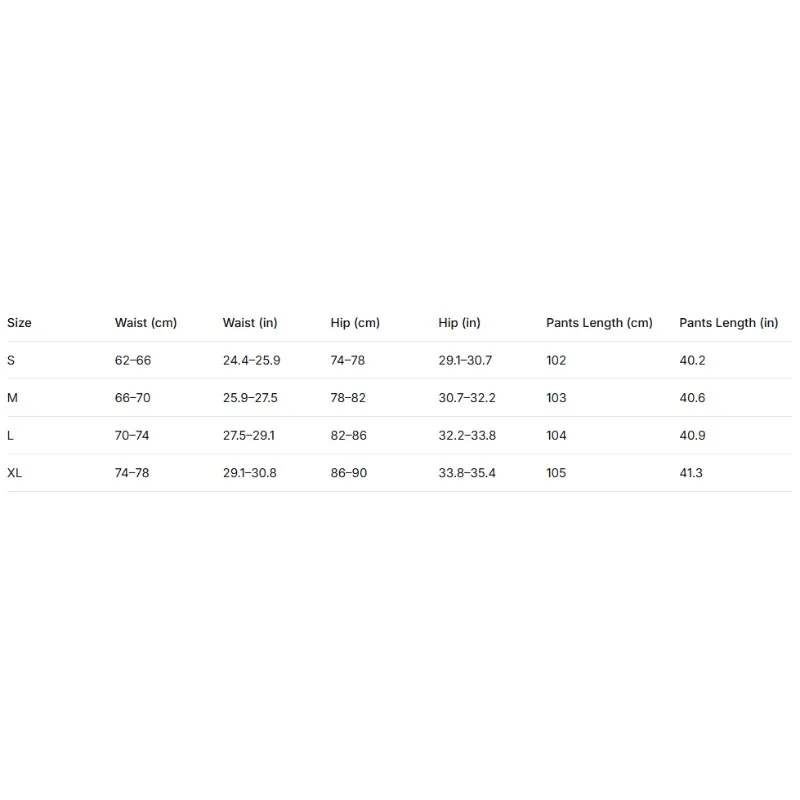Select the L size row label

click(x=10, y=436)
